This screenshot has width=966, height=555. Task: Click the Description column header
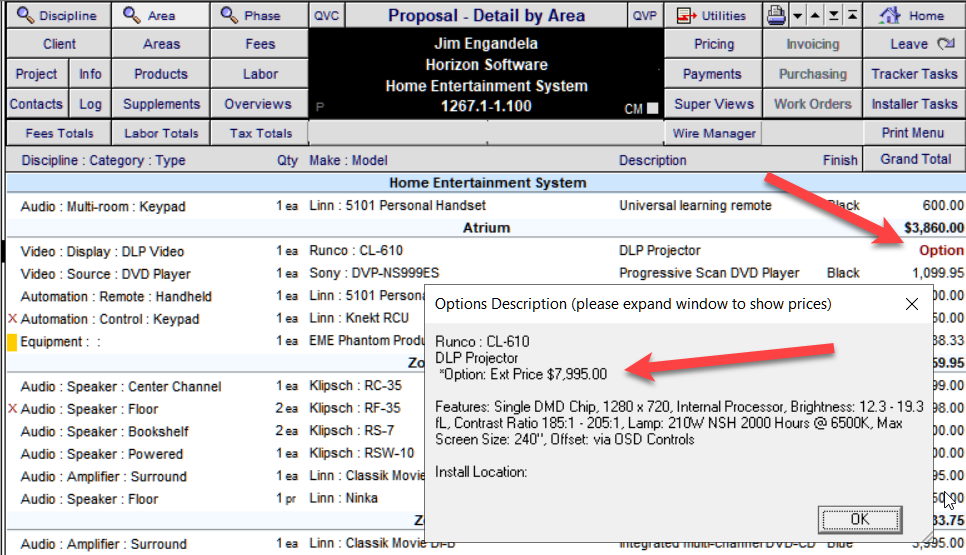click(652, 160)
